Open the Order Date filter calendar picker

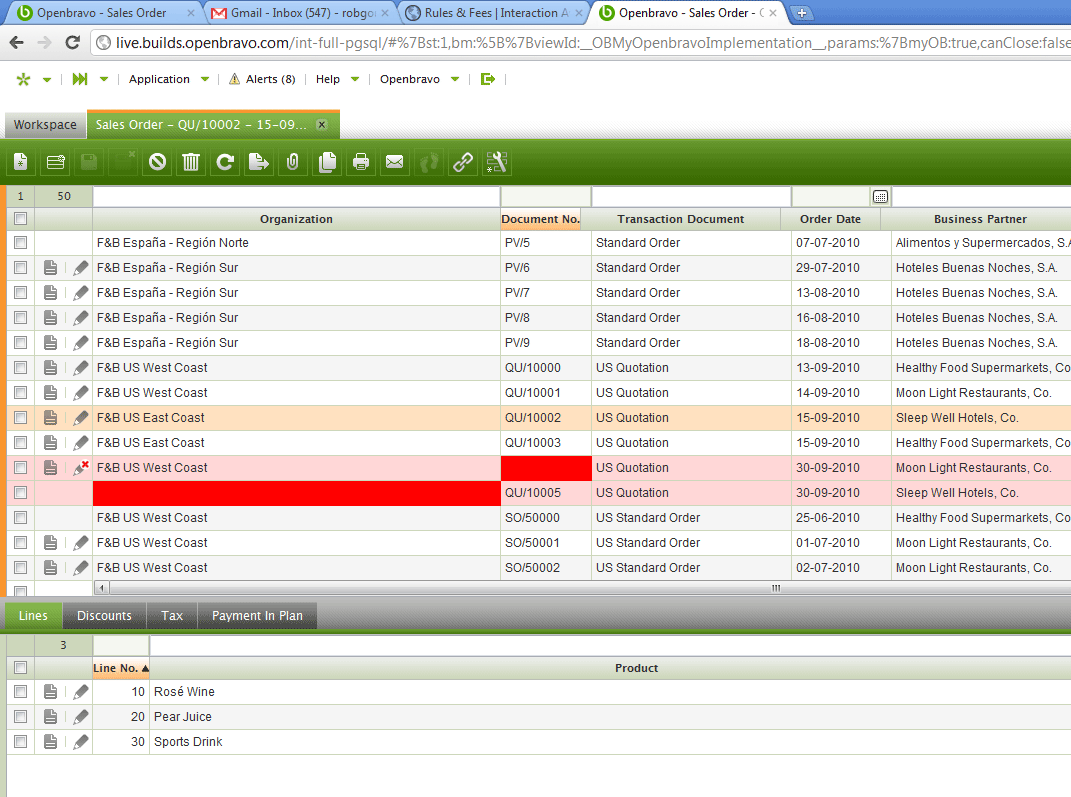(880, 197)
